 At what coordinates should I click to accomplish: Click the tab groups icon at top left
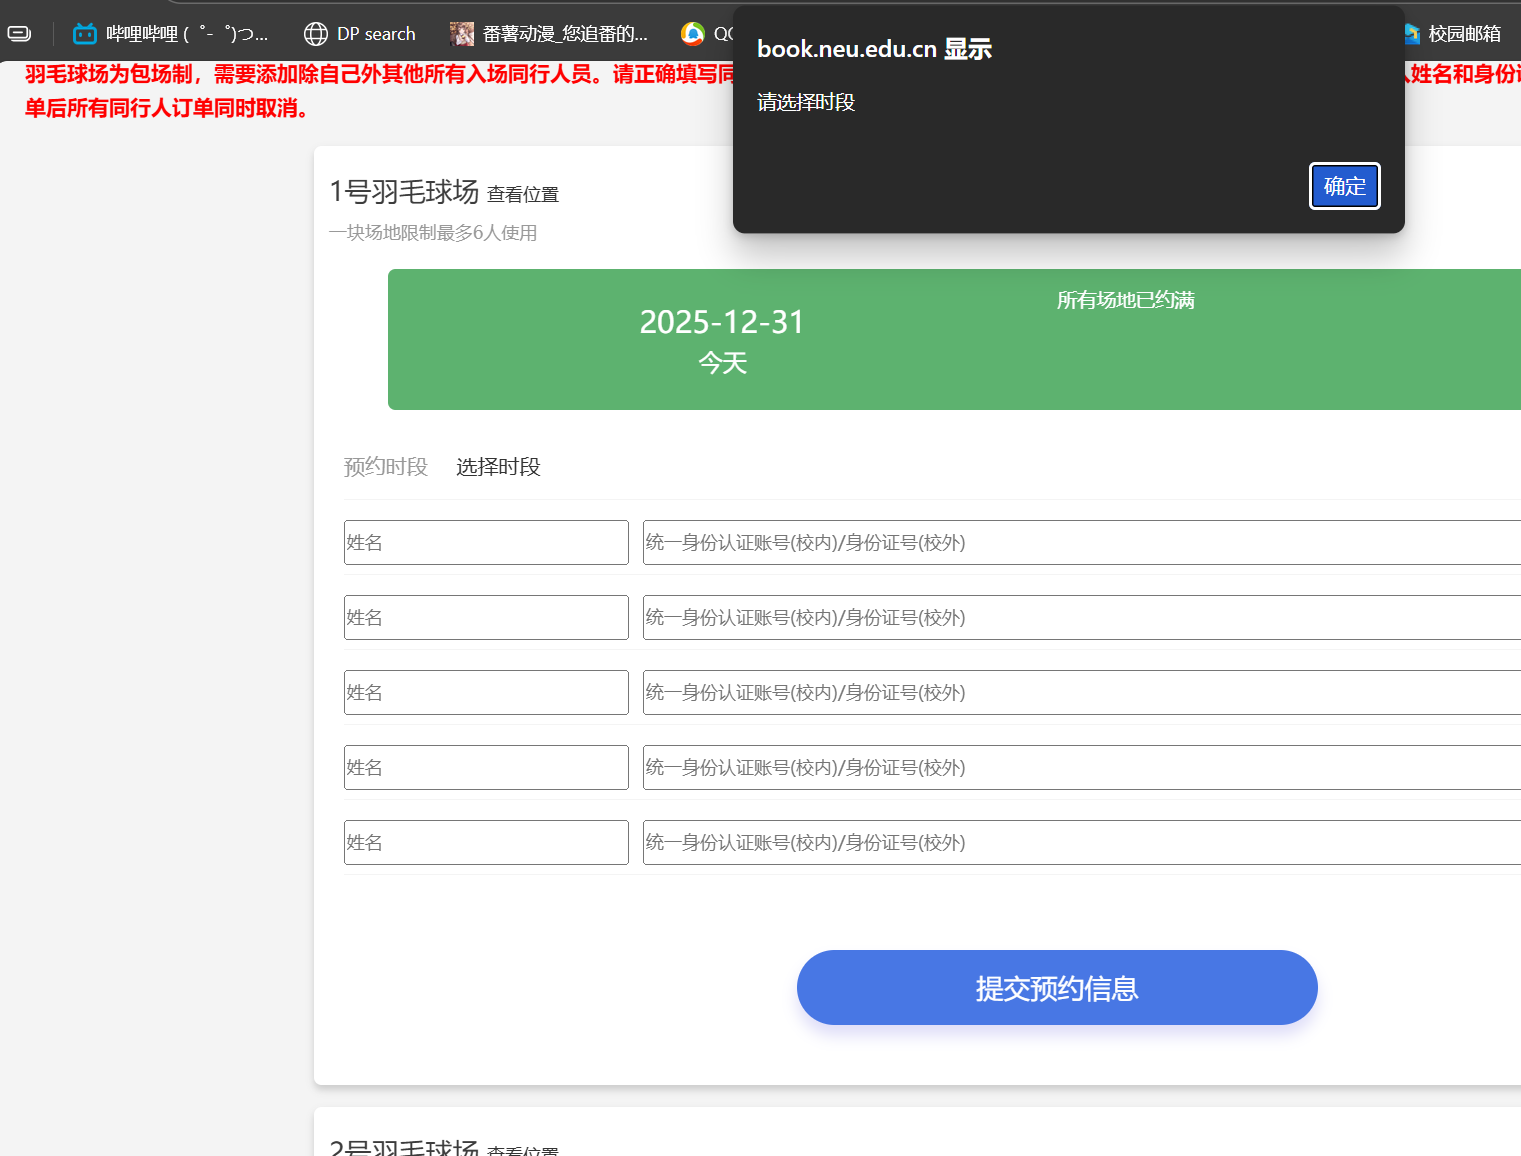click(x=20, y=31)
